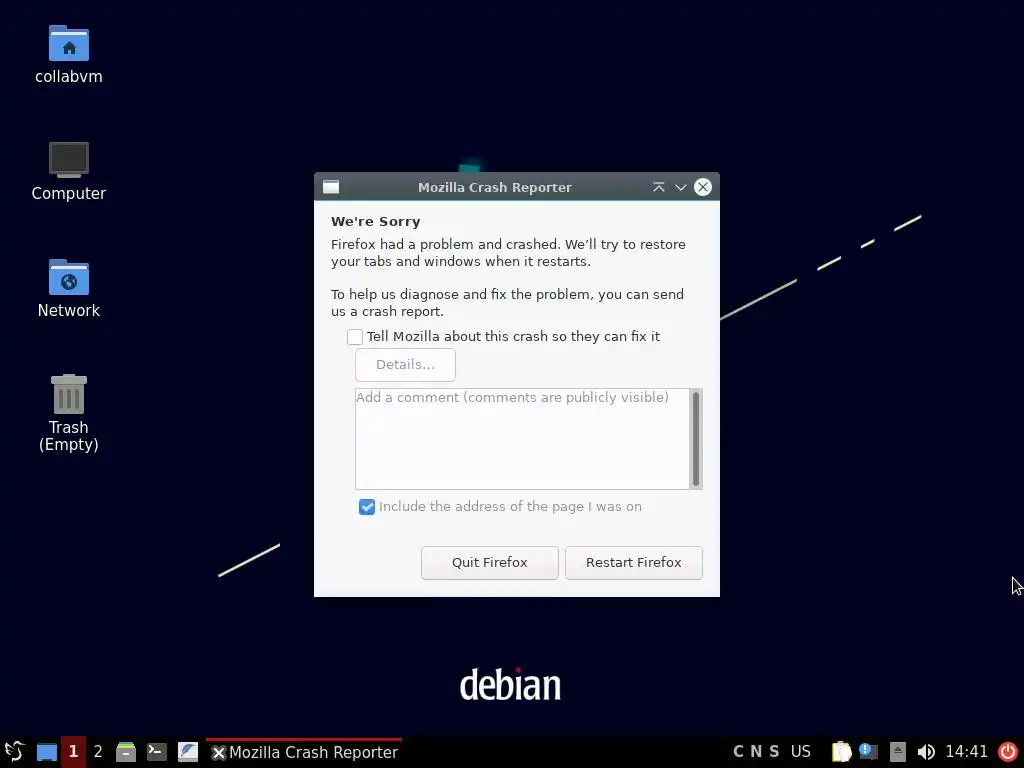
Task: Open the volume speaker tray icon
Action: 925,752
